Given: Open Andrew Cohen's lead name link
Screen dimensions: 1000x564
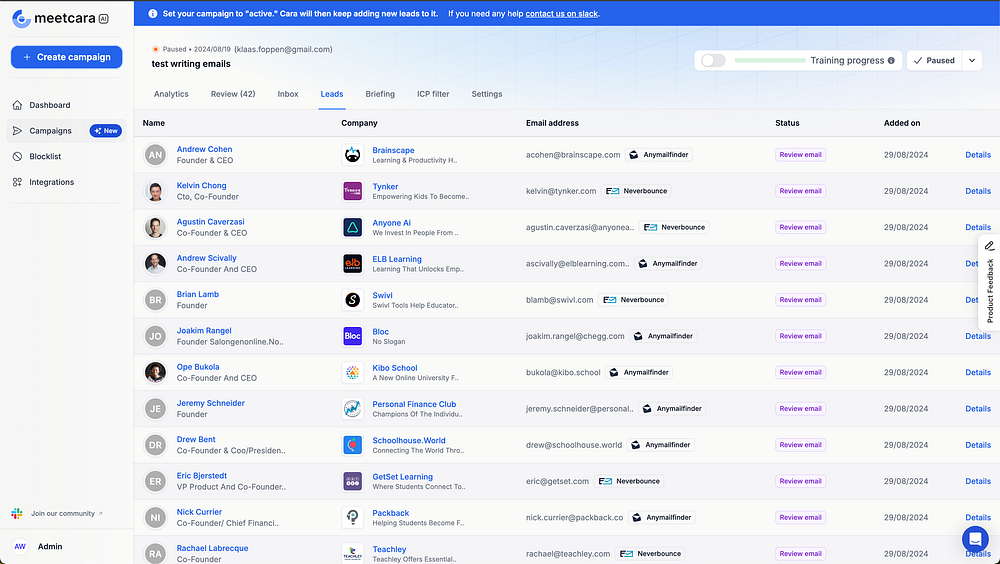Looking at the screenshot, I should pos(204,149).
